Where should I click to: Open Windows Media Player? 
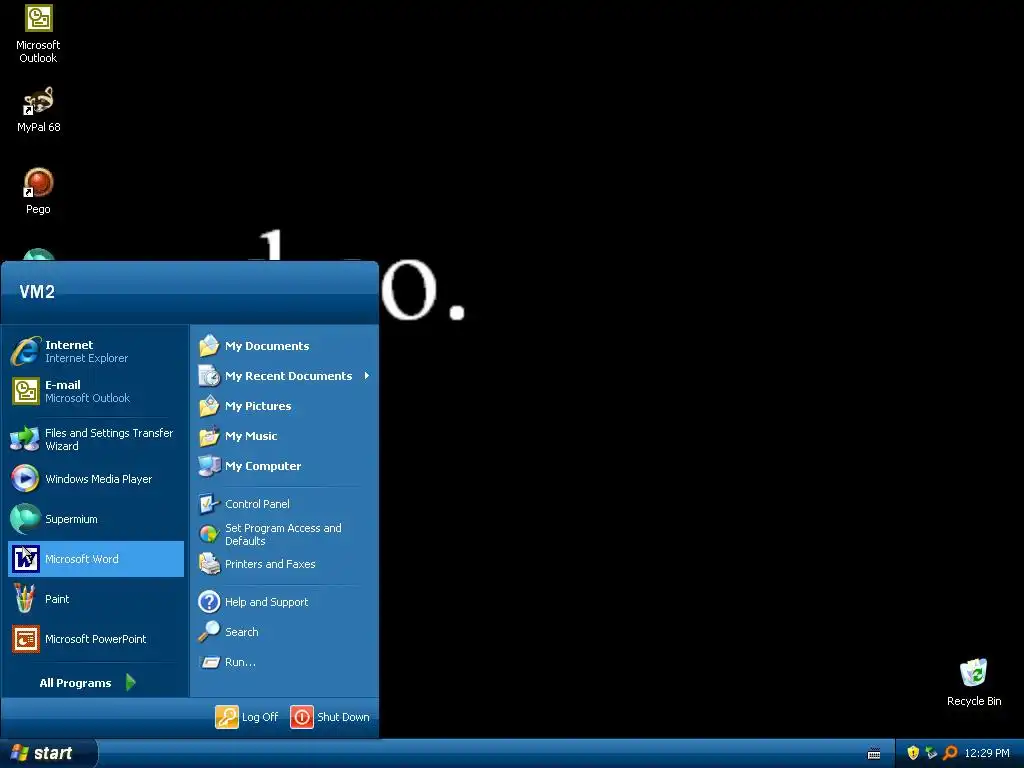pos(96,479)
